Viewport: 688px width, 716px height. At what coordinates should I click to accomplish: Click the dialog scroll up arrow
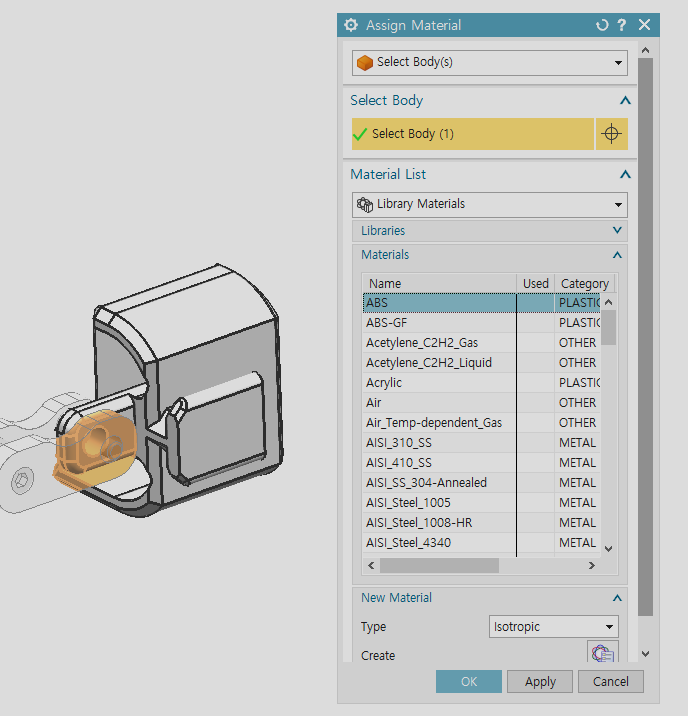[645, 50]
